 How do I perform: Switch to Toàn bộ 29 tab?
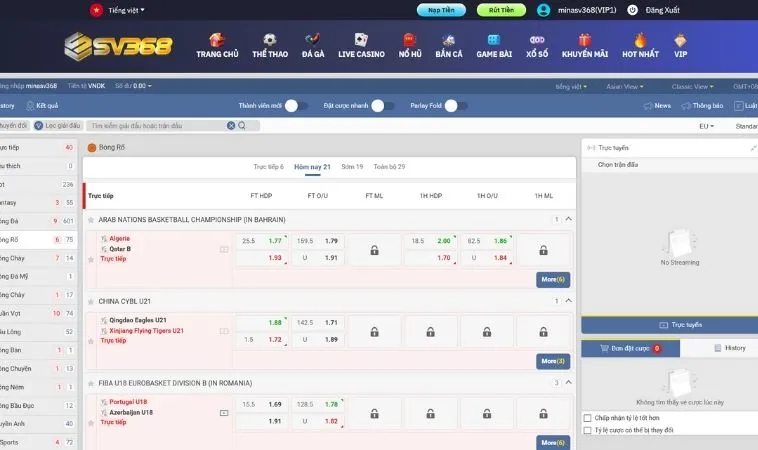[x=389, y=167]
